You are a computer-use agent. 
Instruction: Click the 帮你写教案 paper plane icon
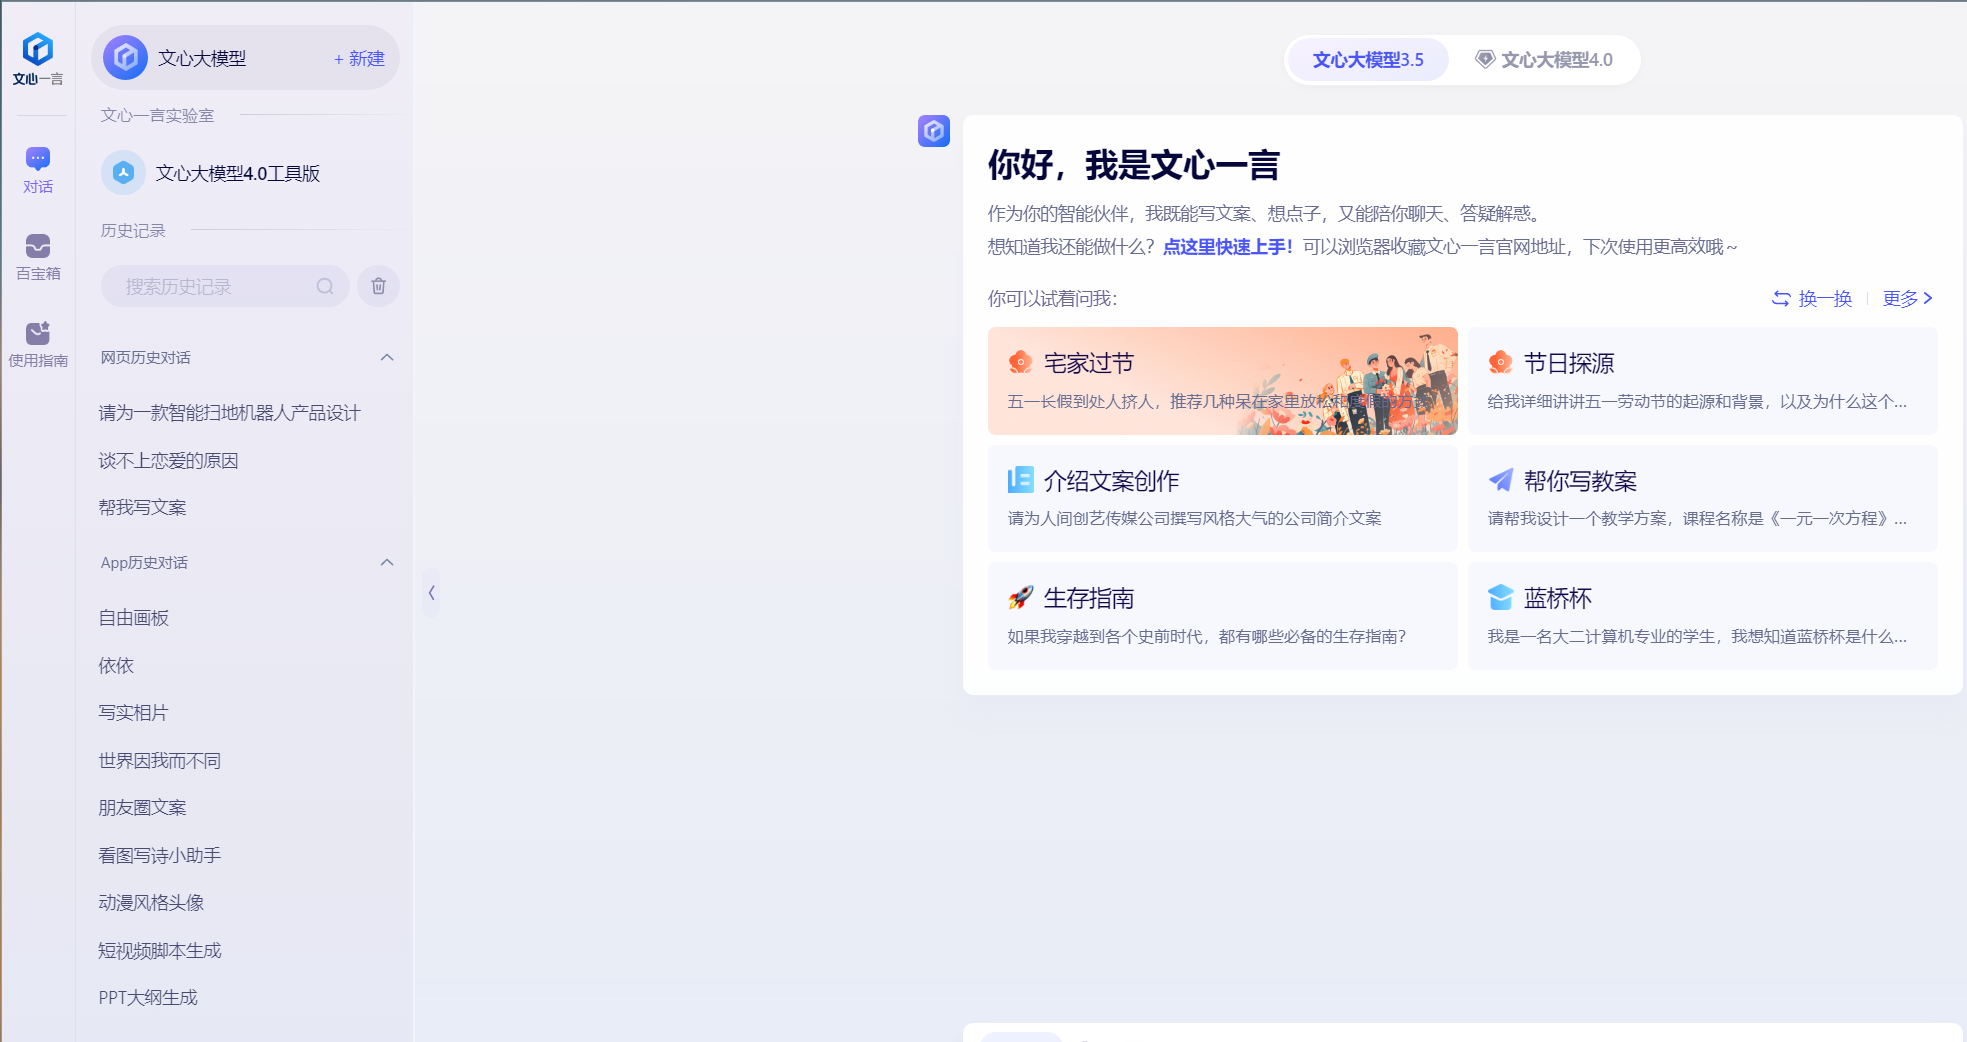(1500, 480)
